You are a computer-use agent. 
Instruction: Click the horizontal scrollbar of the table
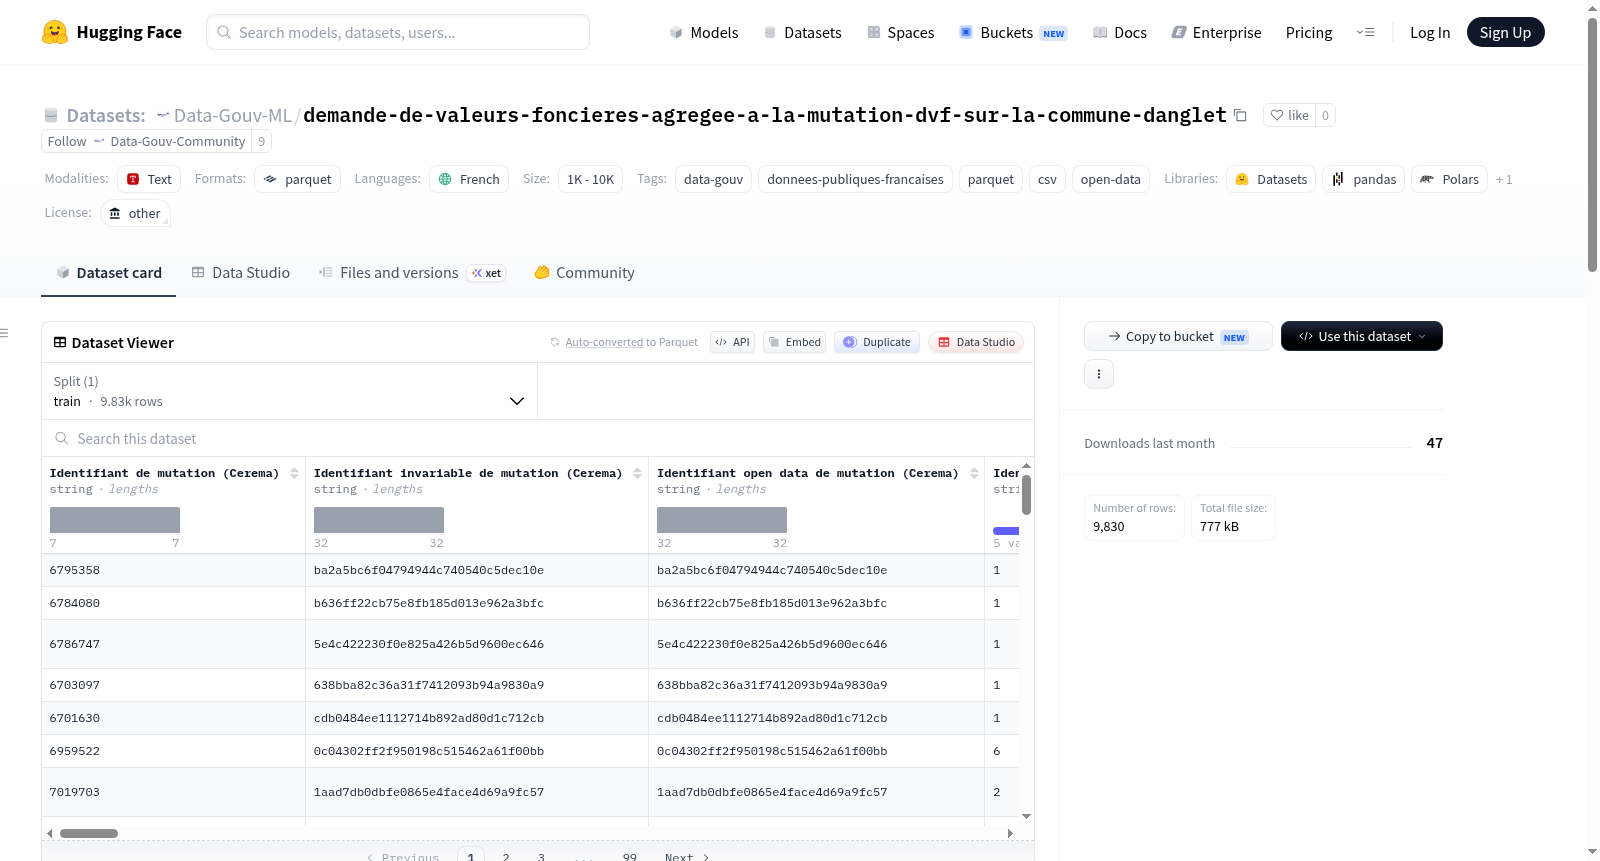pos(89,833)
